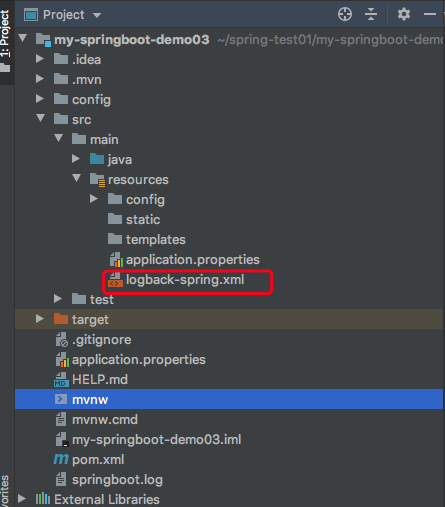
Task: Click the logback-spring.xml file icon
Action: click(x=115, y=280)
